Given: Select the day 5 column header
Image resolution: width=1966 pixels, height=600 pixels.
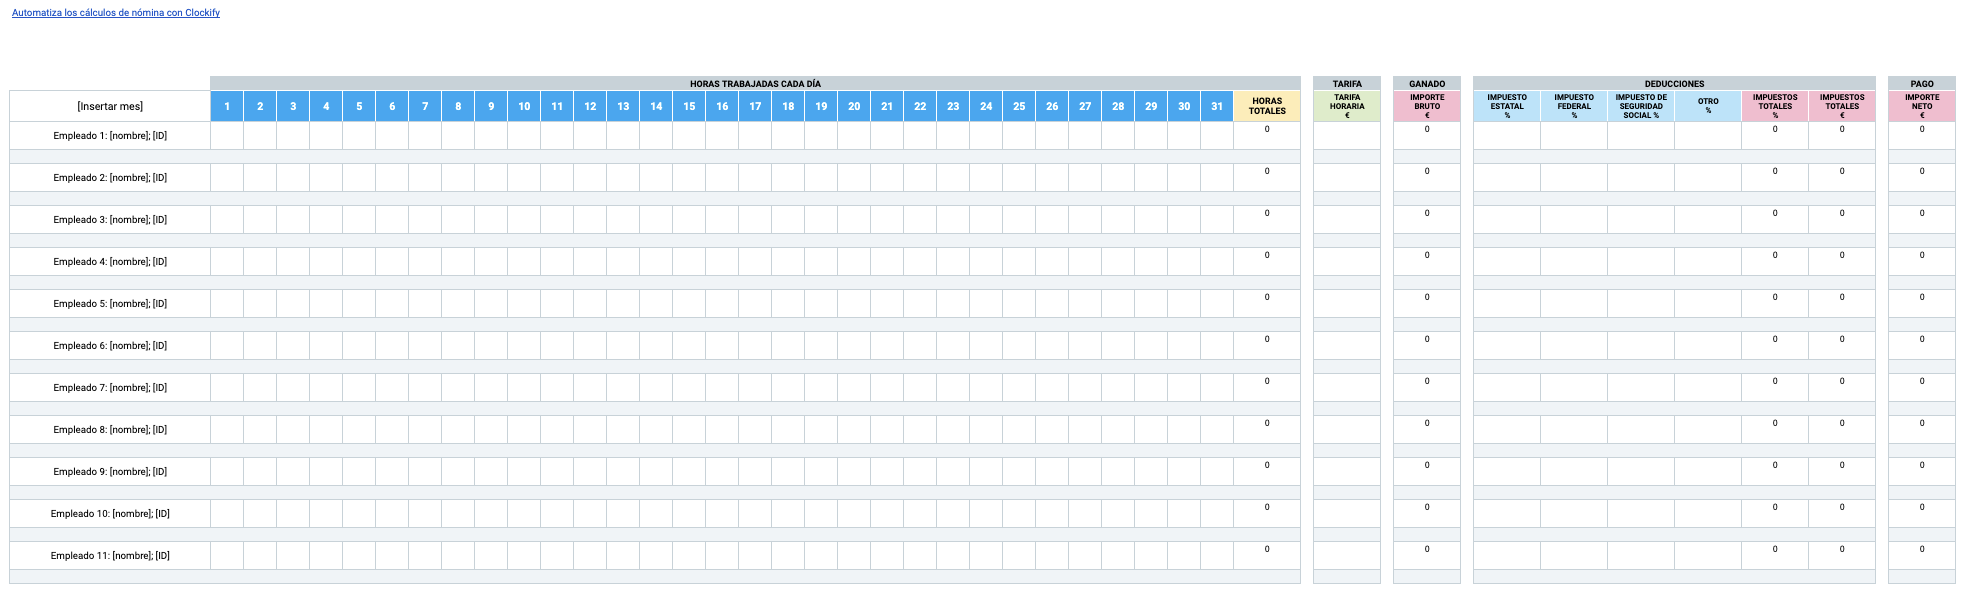Looking at the screenshot, I should [x=359, y=106].
